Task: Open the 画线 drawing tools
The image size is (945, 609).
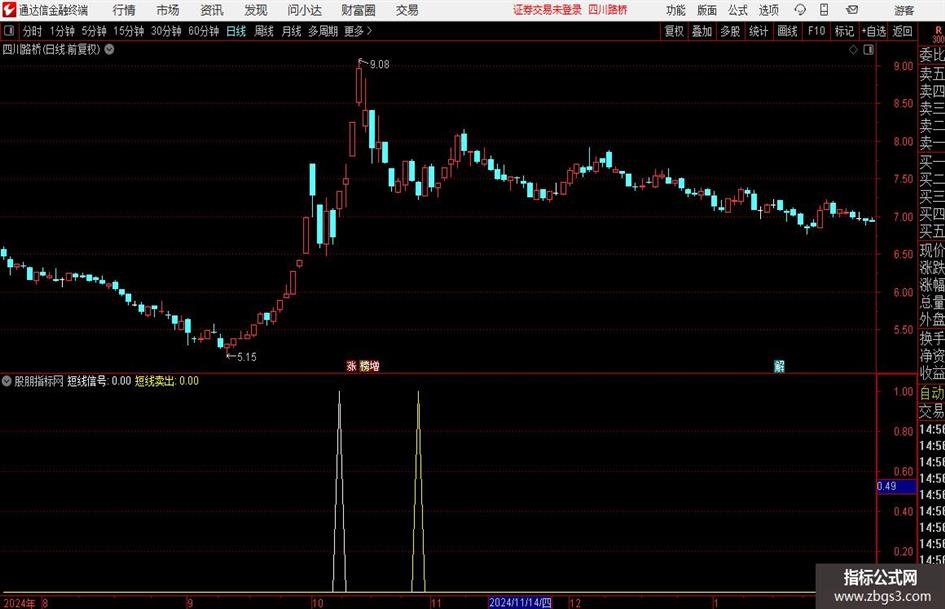Action: click(788, 31)
